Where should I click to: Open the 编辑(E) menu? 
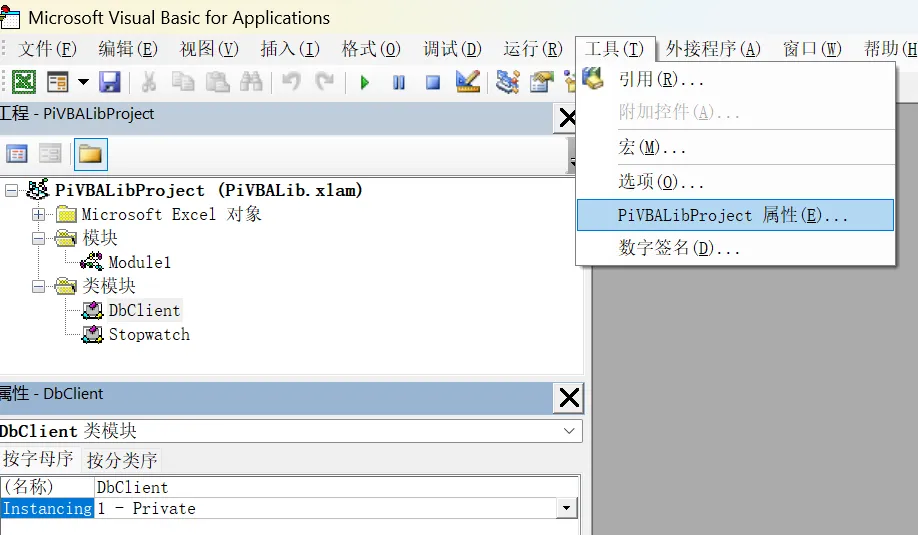128,49
